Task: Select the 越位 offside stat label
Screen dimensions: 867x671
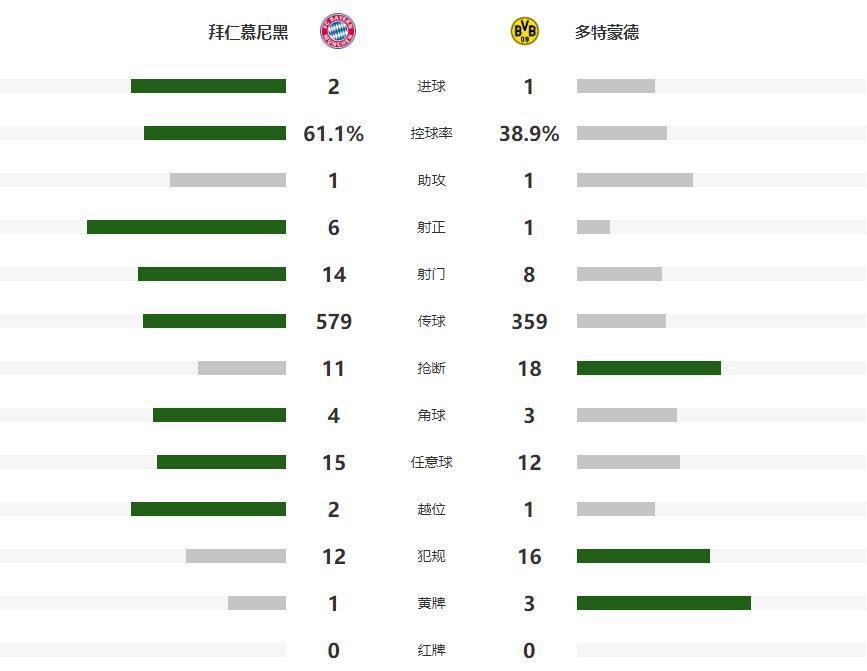Action: pos(431,509)
